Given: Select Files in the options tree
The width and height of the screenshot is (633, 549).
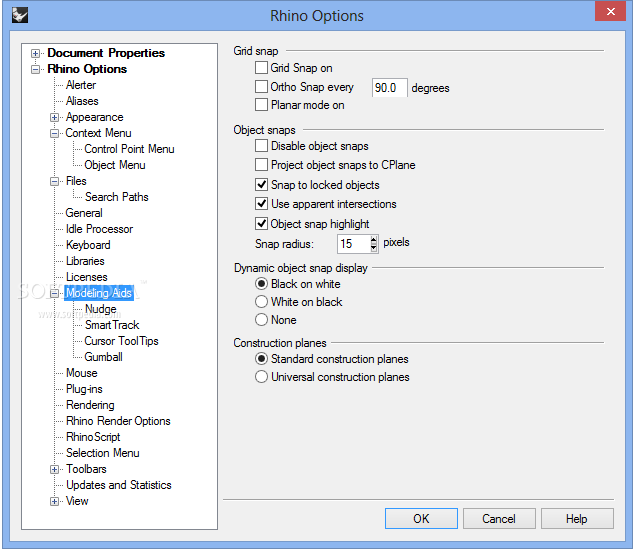Looking at the screenshot, I should [x=76, y=181].
